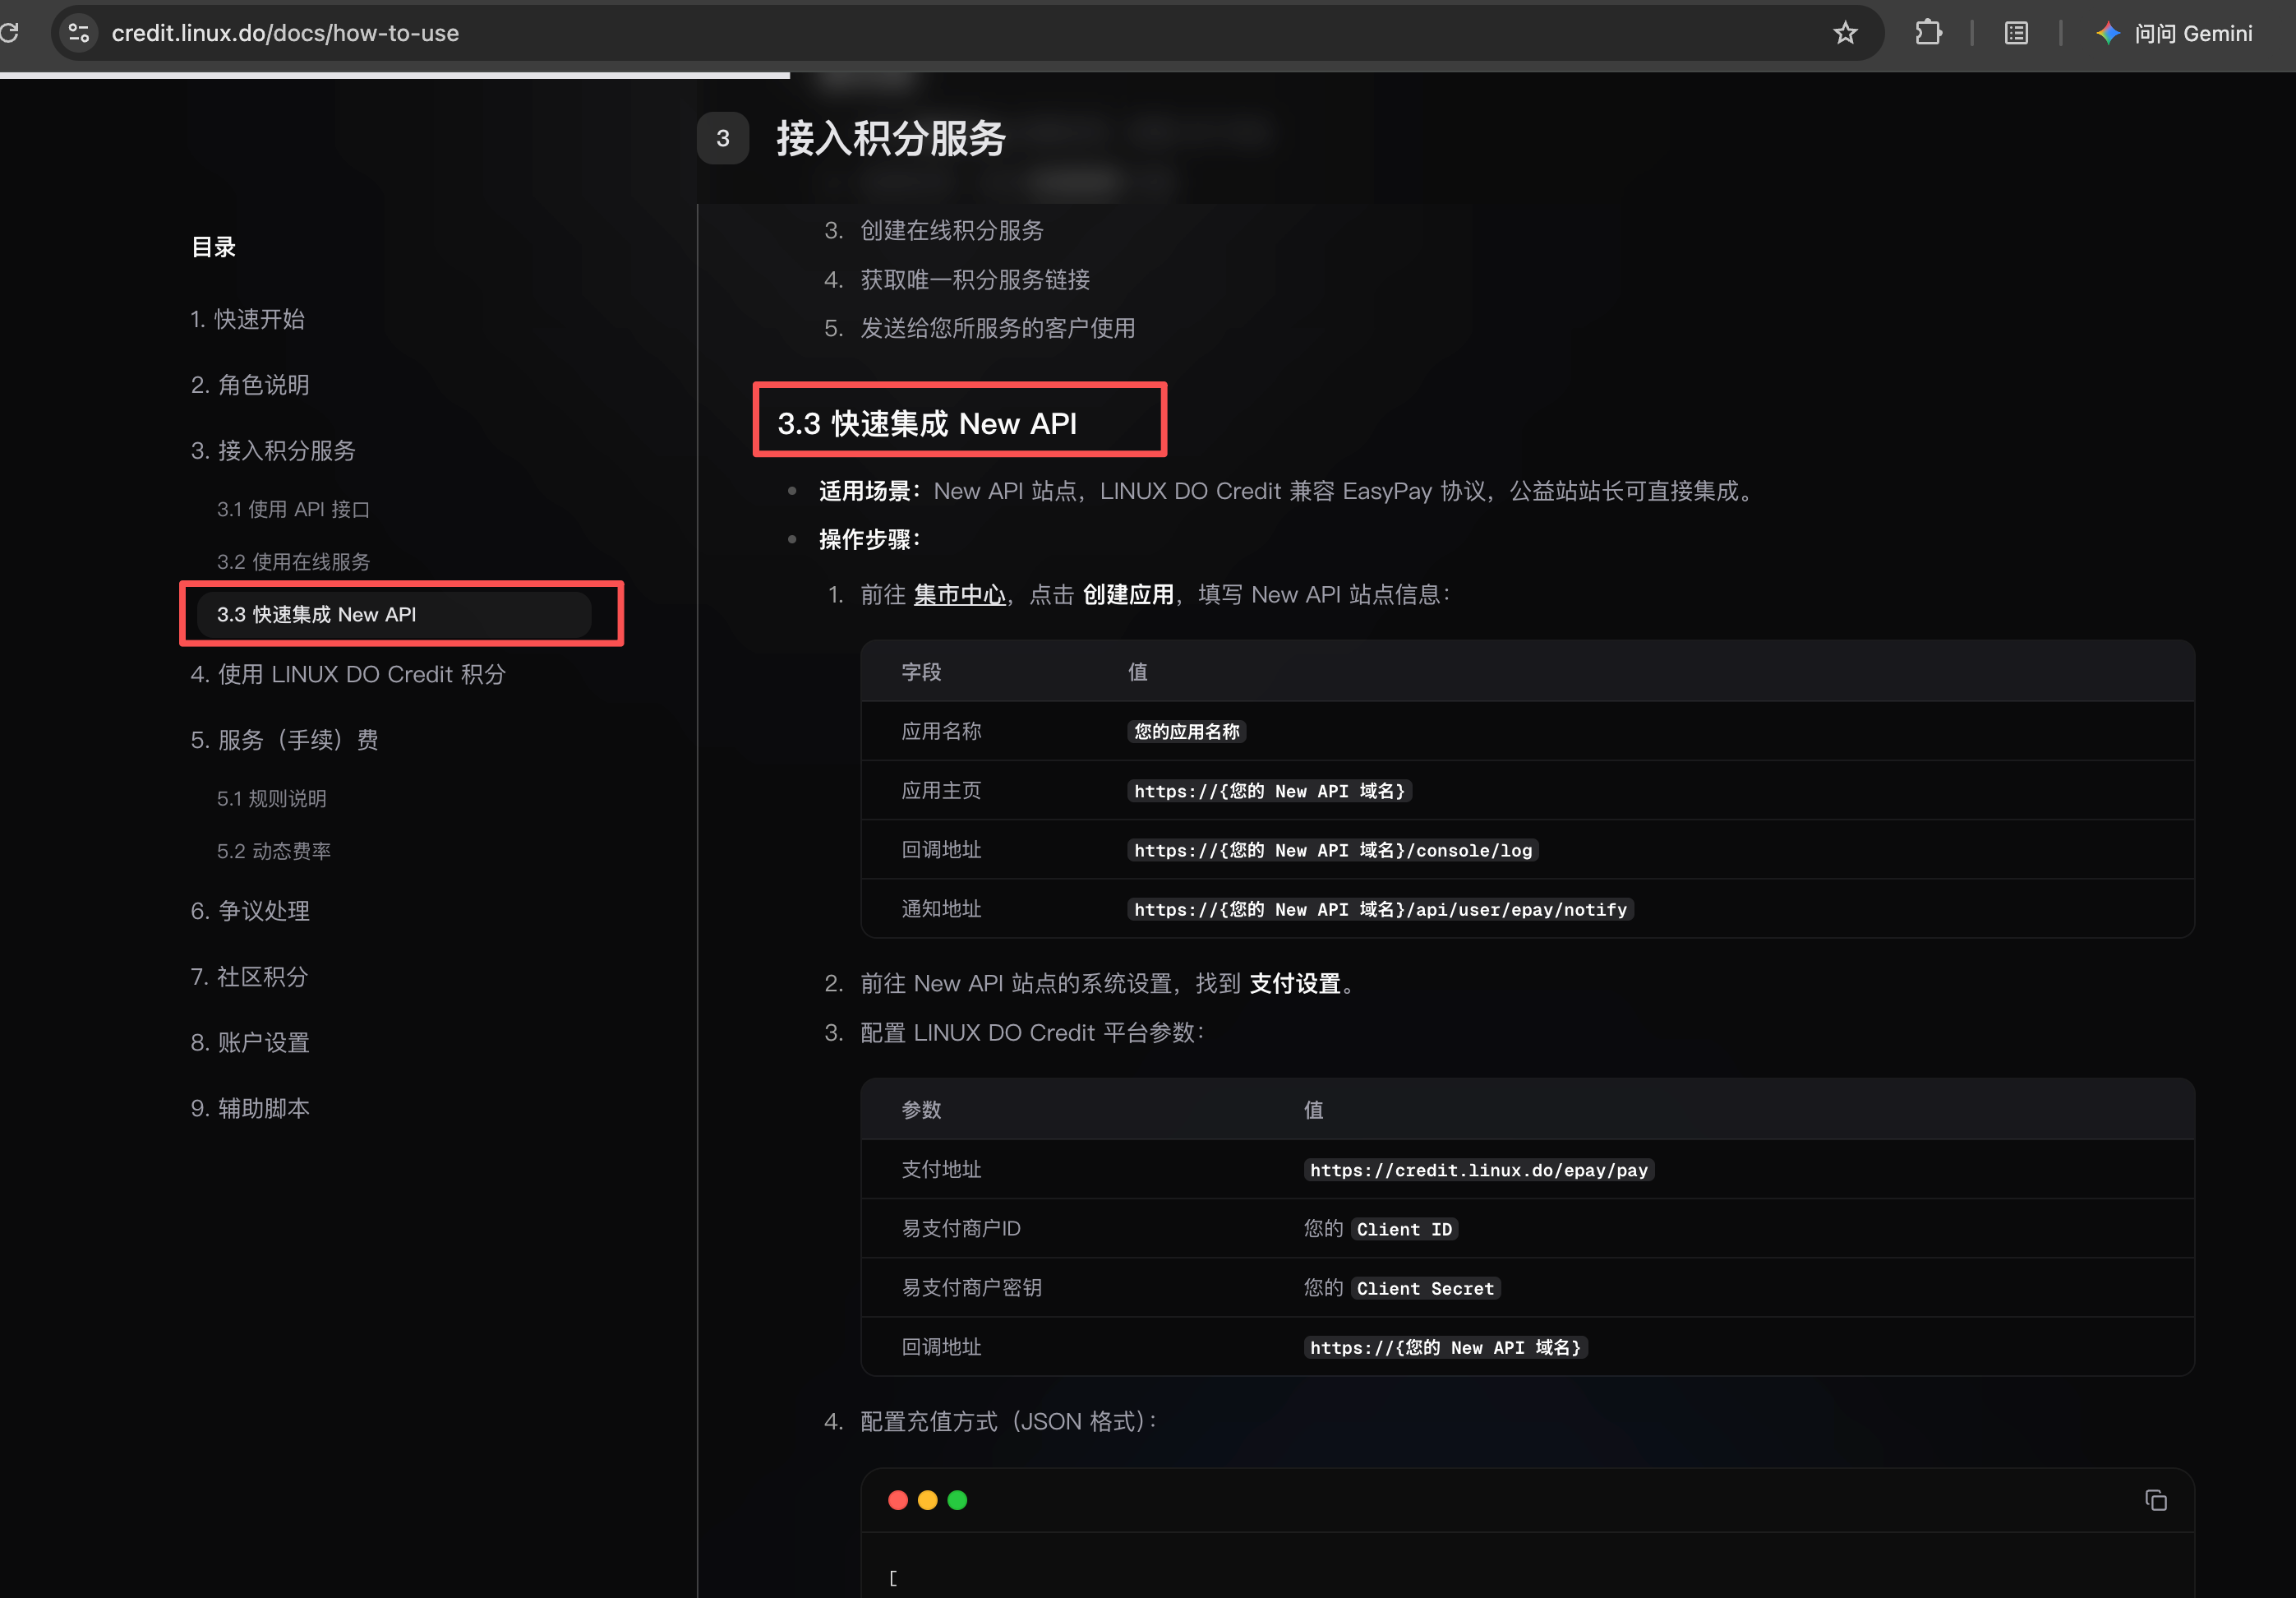Jump to 3.1 使用 API 接口 section
The height and width of the screenshot is (1598, 2296).
(x=293, y=509)
